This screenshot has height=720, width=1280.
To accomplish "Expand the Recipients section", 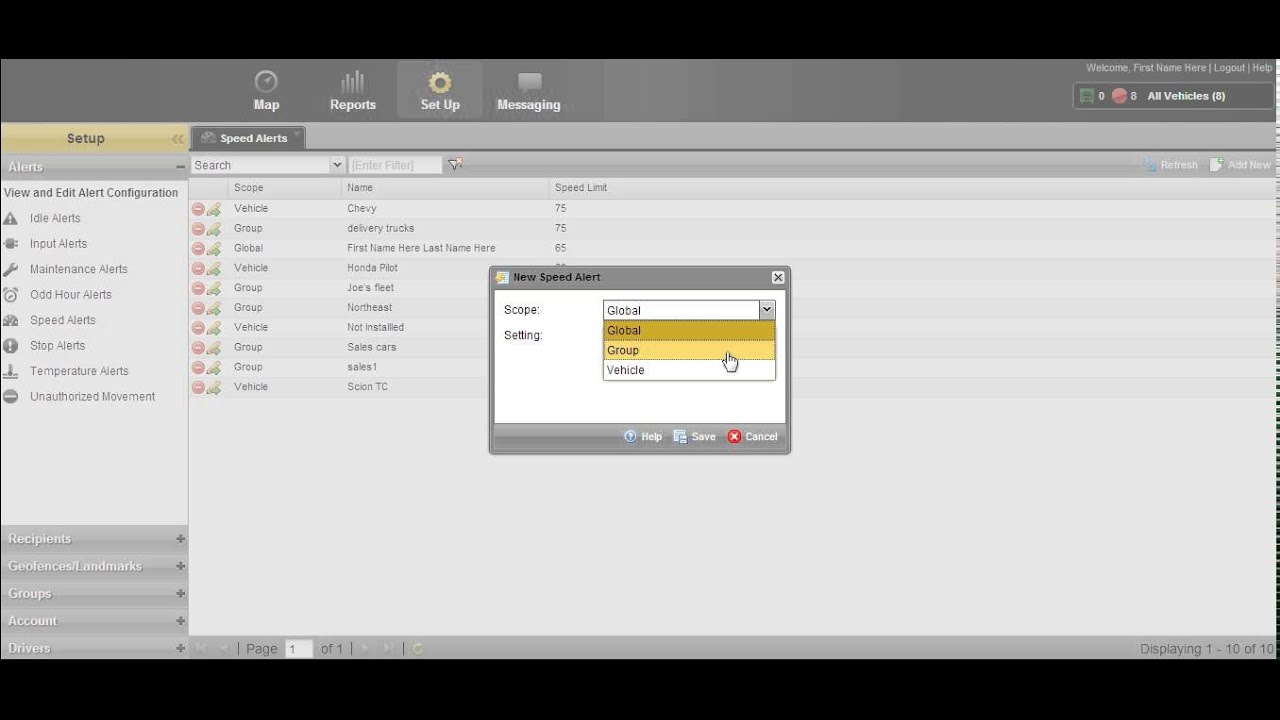I will [181, 539].
